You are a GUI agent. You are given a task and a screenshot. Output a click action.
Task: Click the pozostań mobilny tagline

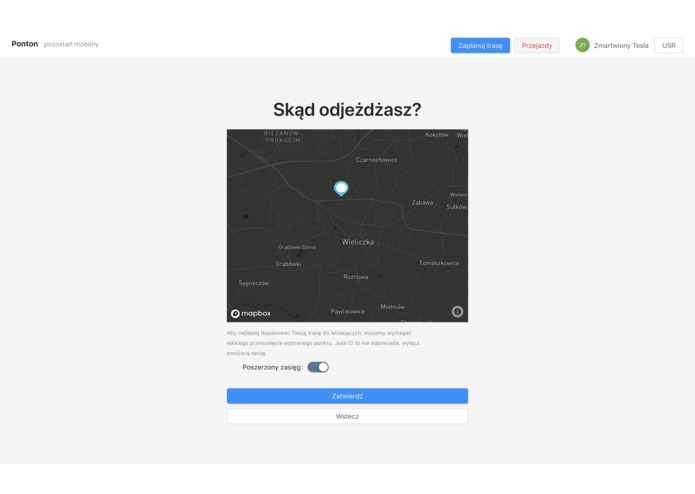pyautogui.click(x=71, y=44)
